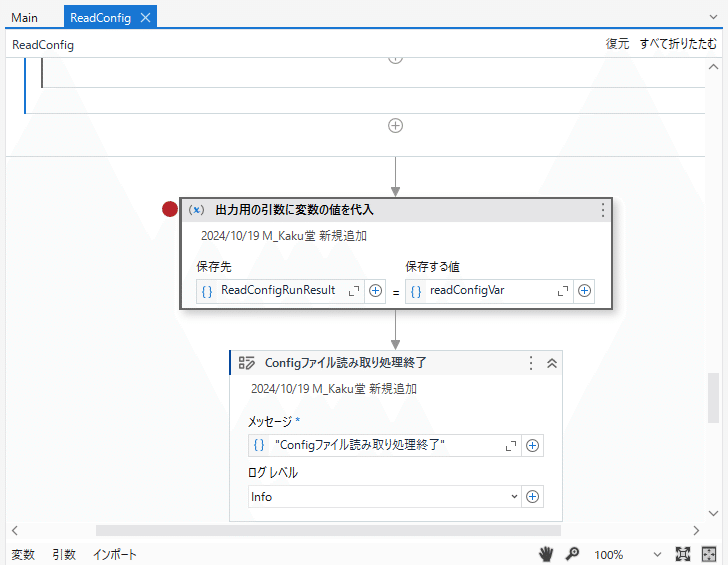Click plus button next to メッセージ field

pos(533,446)
